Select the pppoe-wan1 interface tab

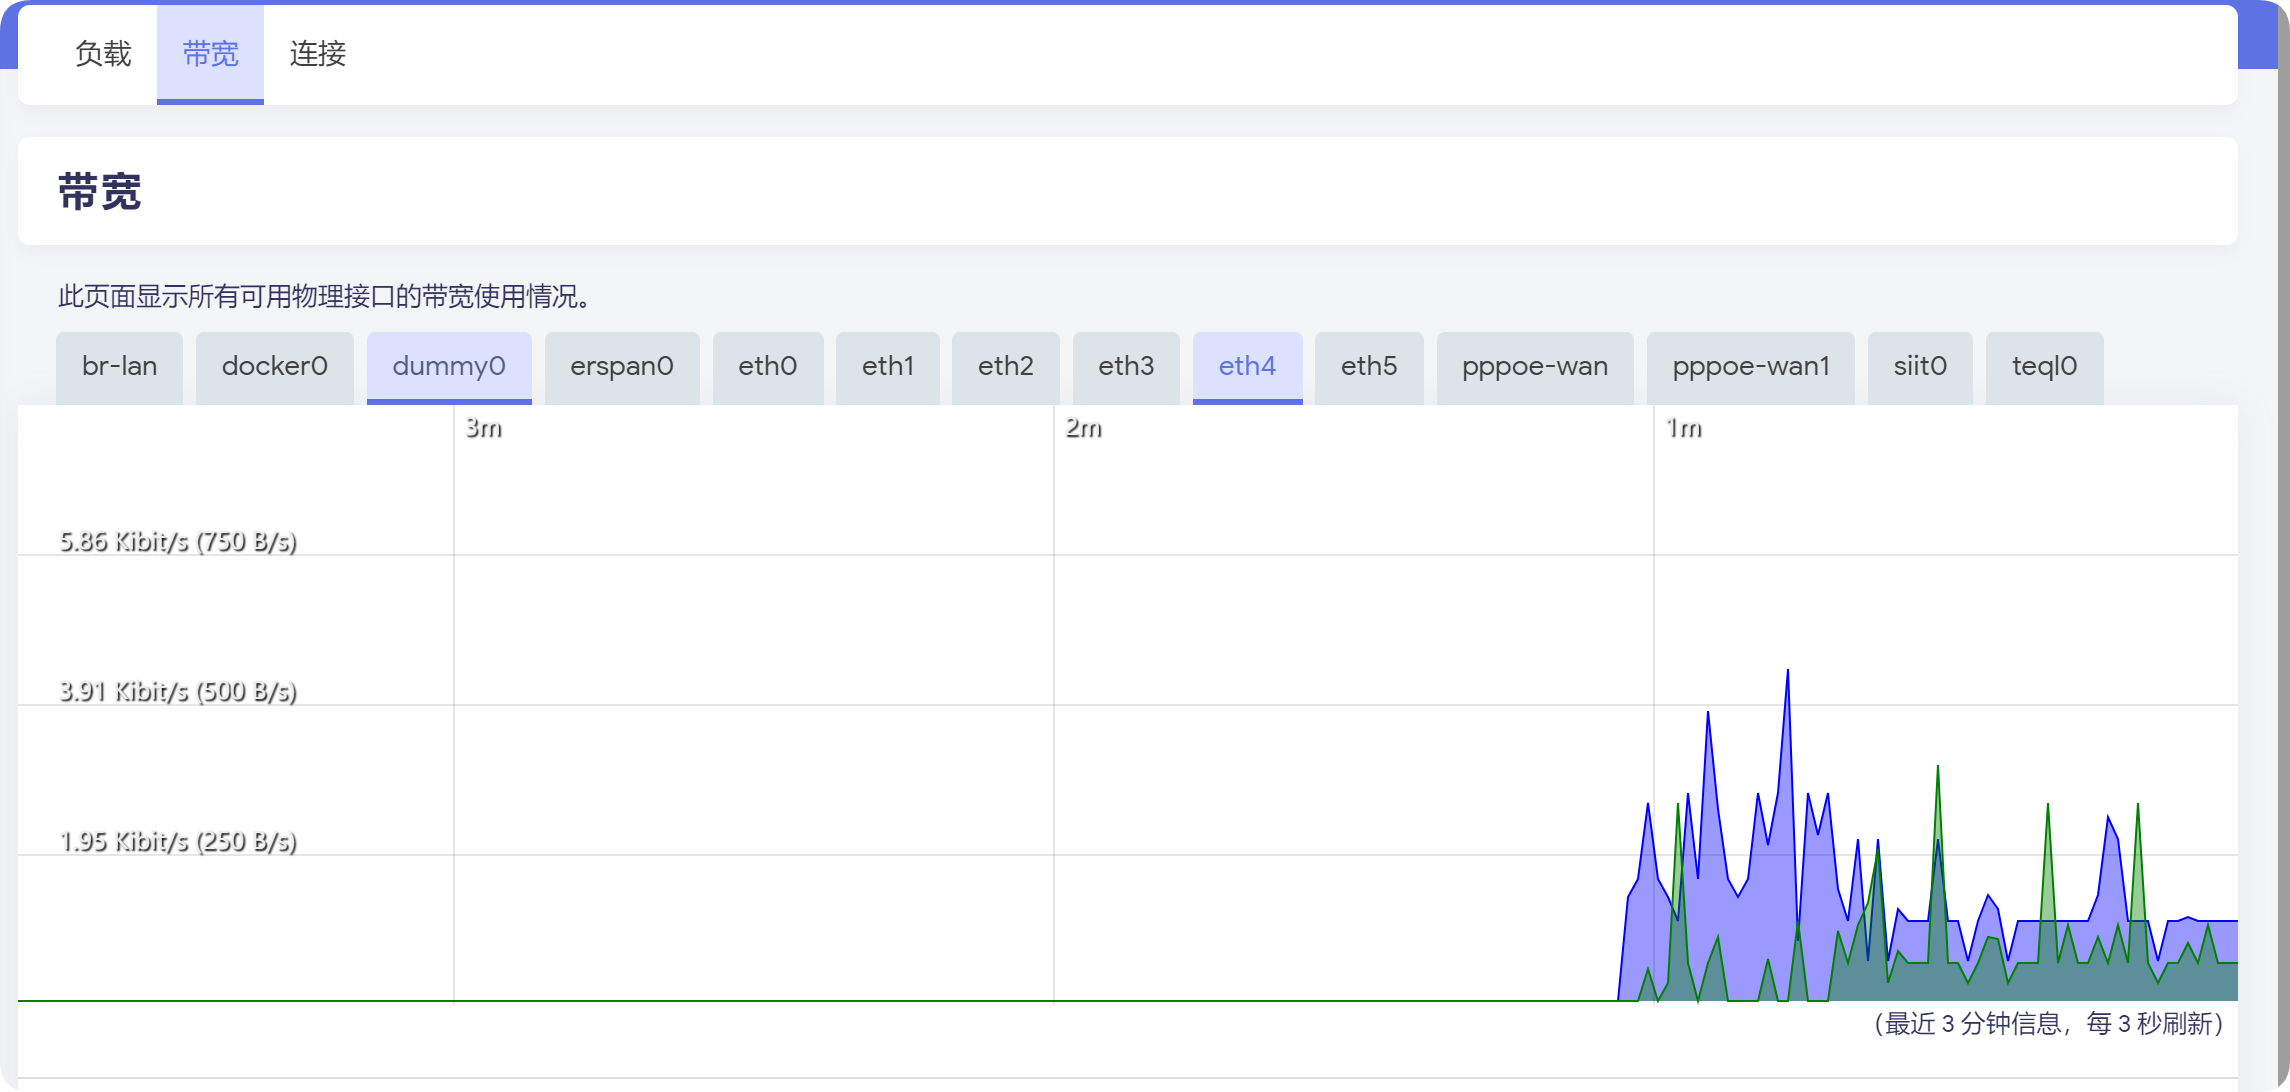1750,367
